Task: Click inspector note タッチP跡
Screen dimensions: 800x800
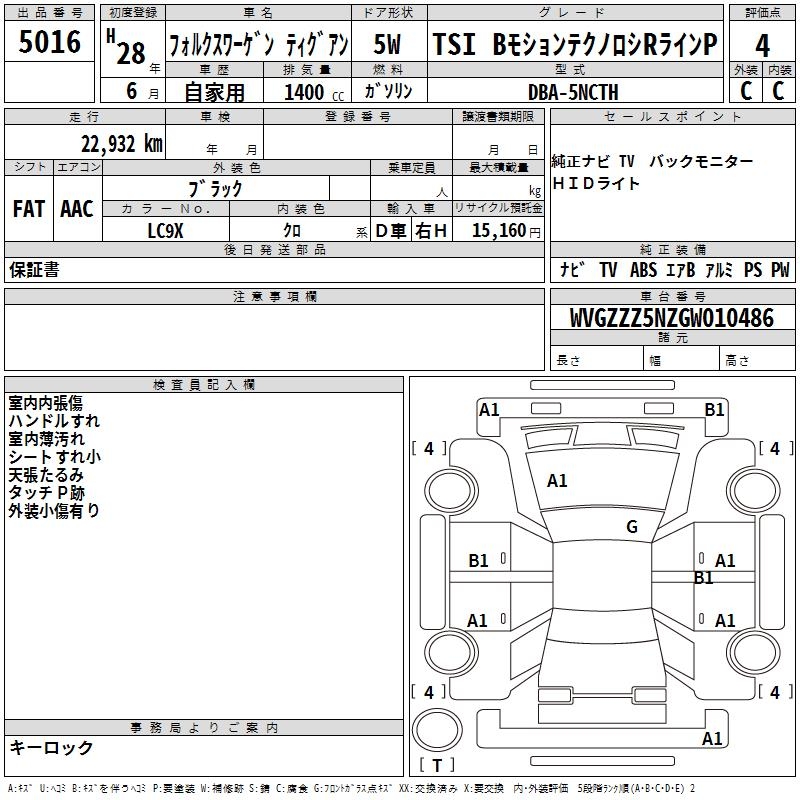Action: click(x=46, y=493)
